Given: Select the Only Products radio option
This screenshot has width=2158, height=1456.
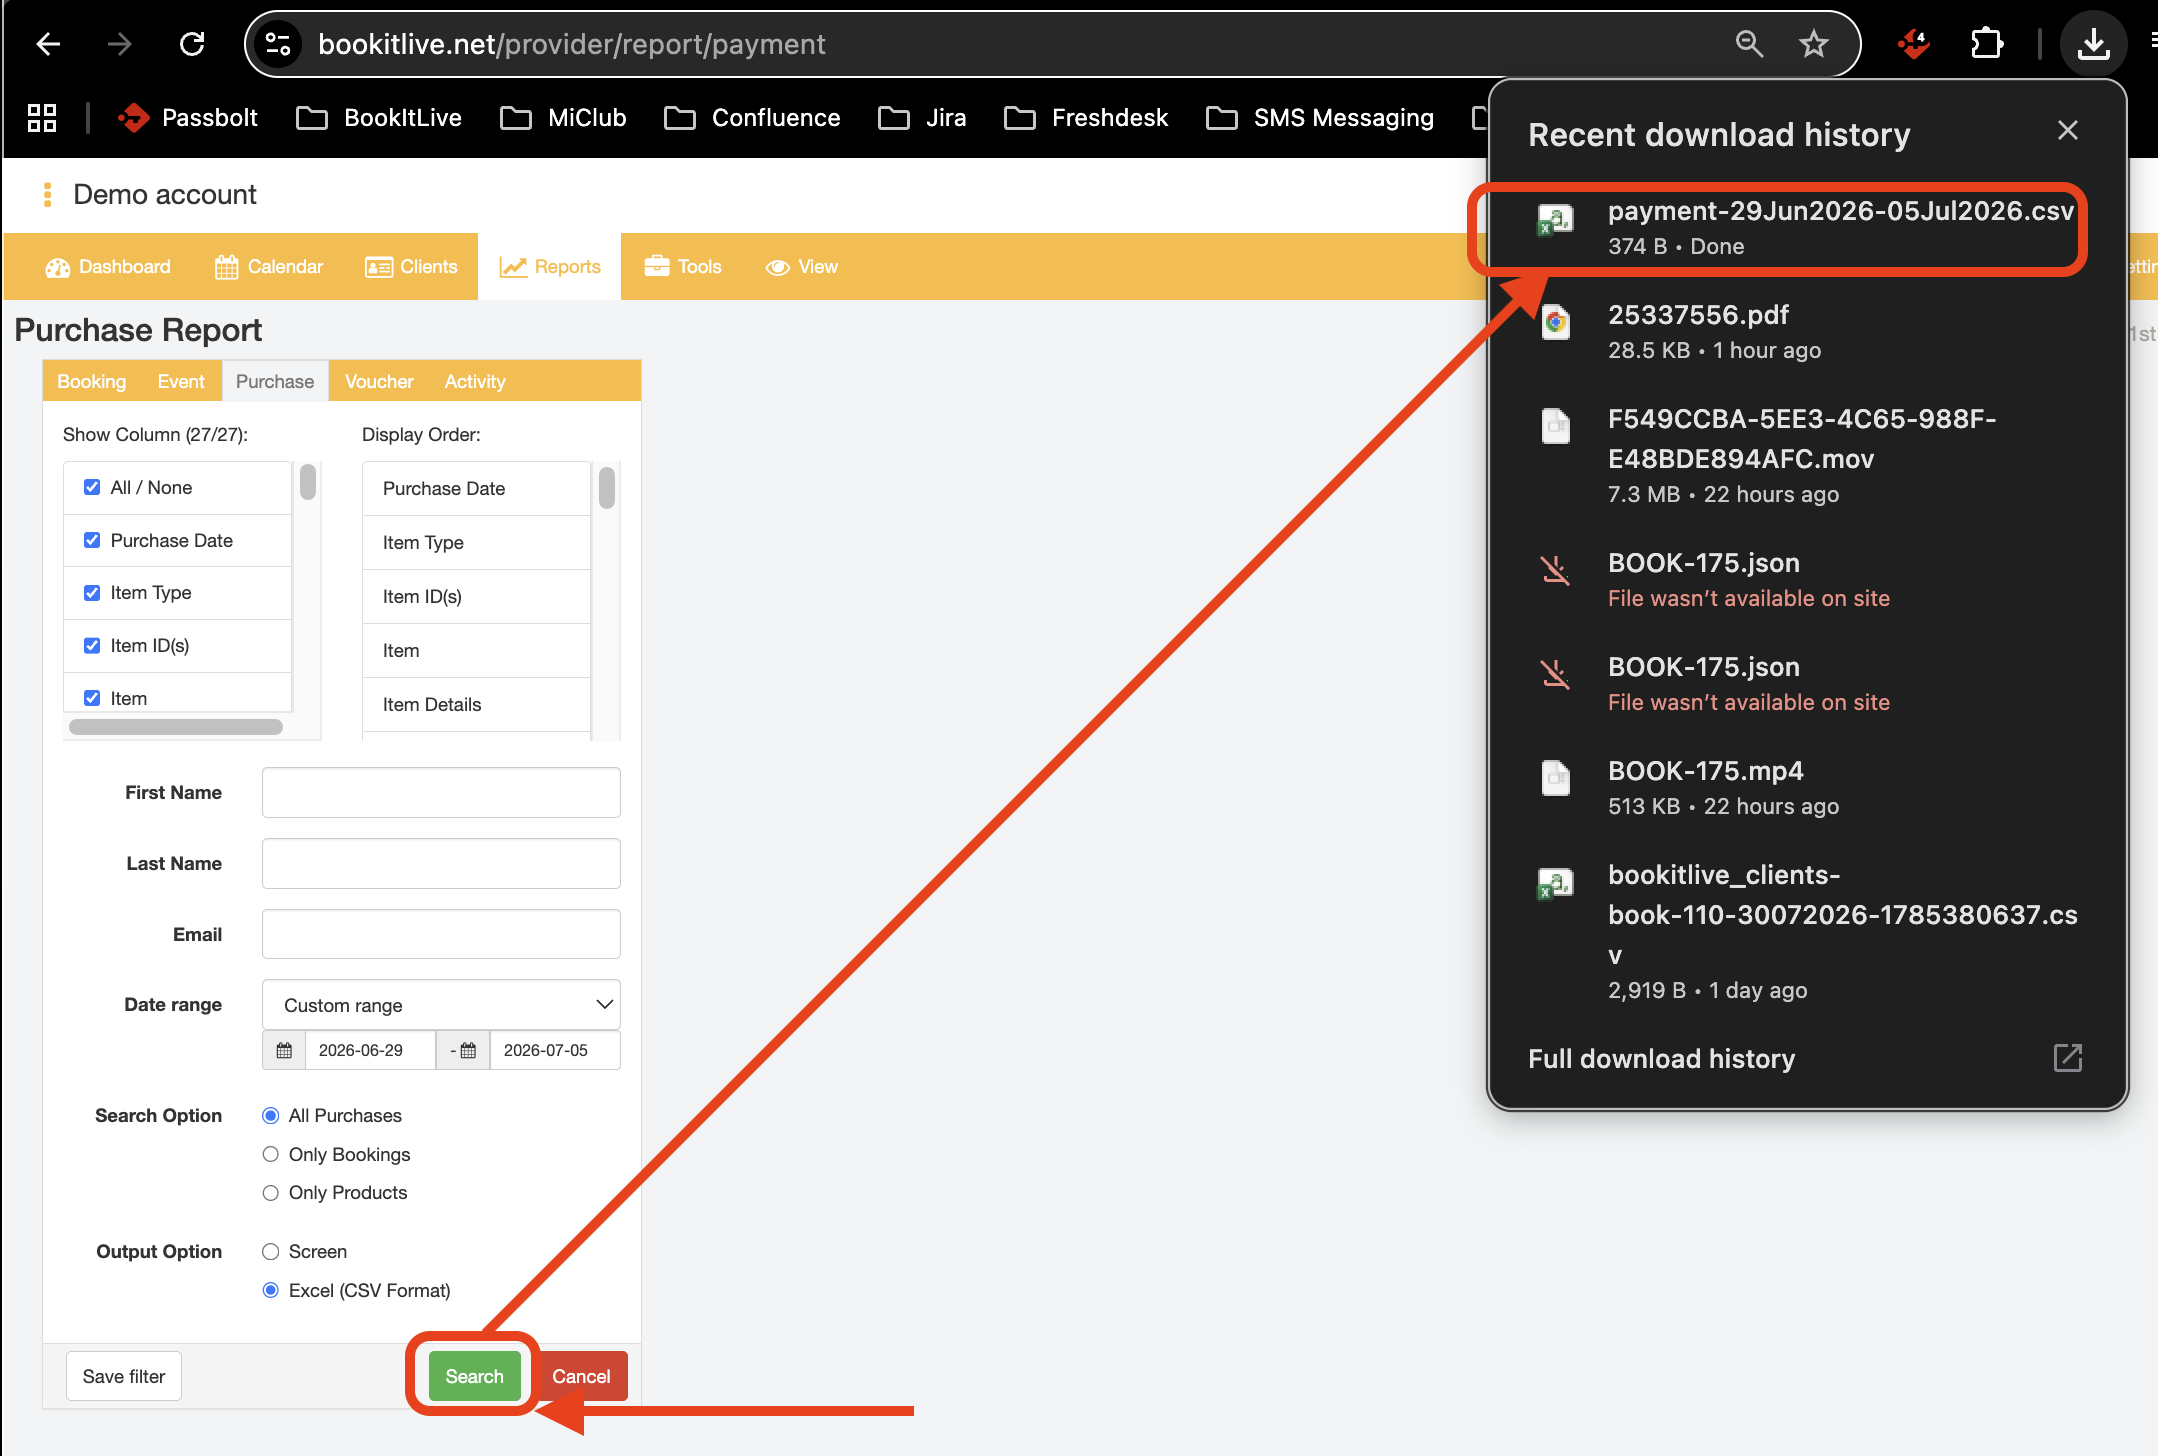Looking at the screenshot, I should pyautogui.click(x=270, y=1193).
